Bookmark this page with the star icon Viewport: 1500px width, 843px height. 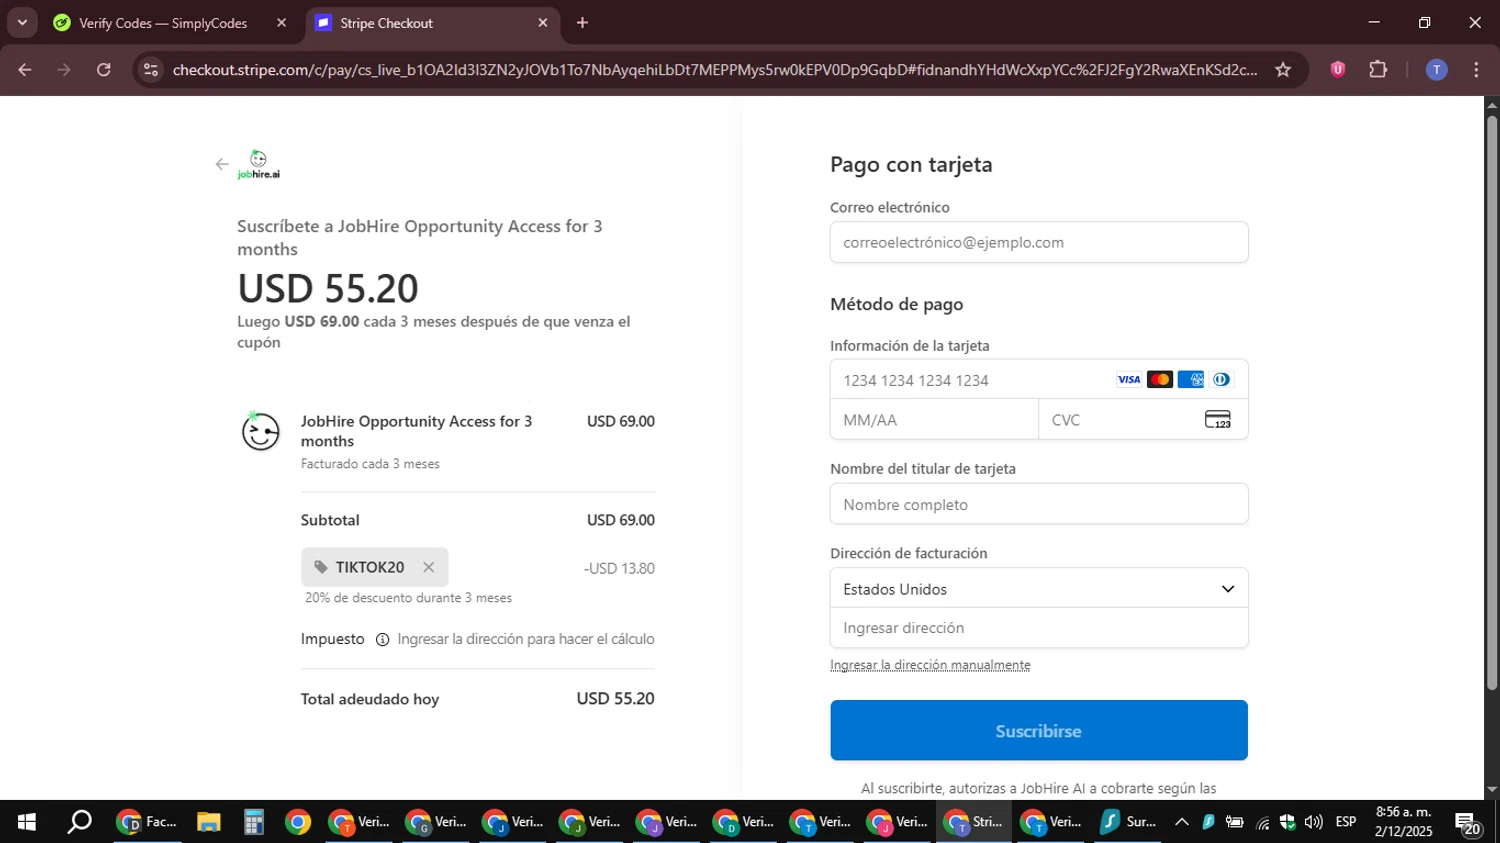click(x=1283, y=69)
